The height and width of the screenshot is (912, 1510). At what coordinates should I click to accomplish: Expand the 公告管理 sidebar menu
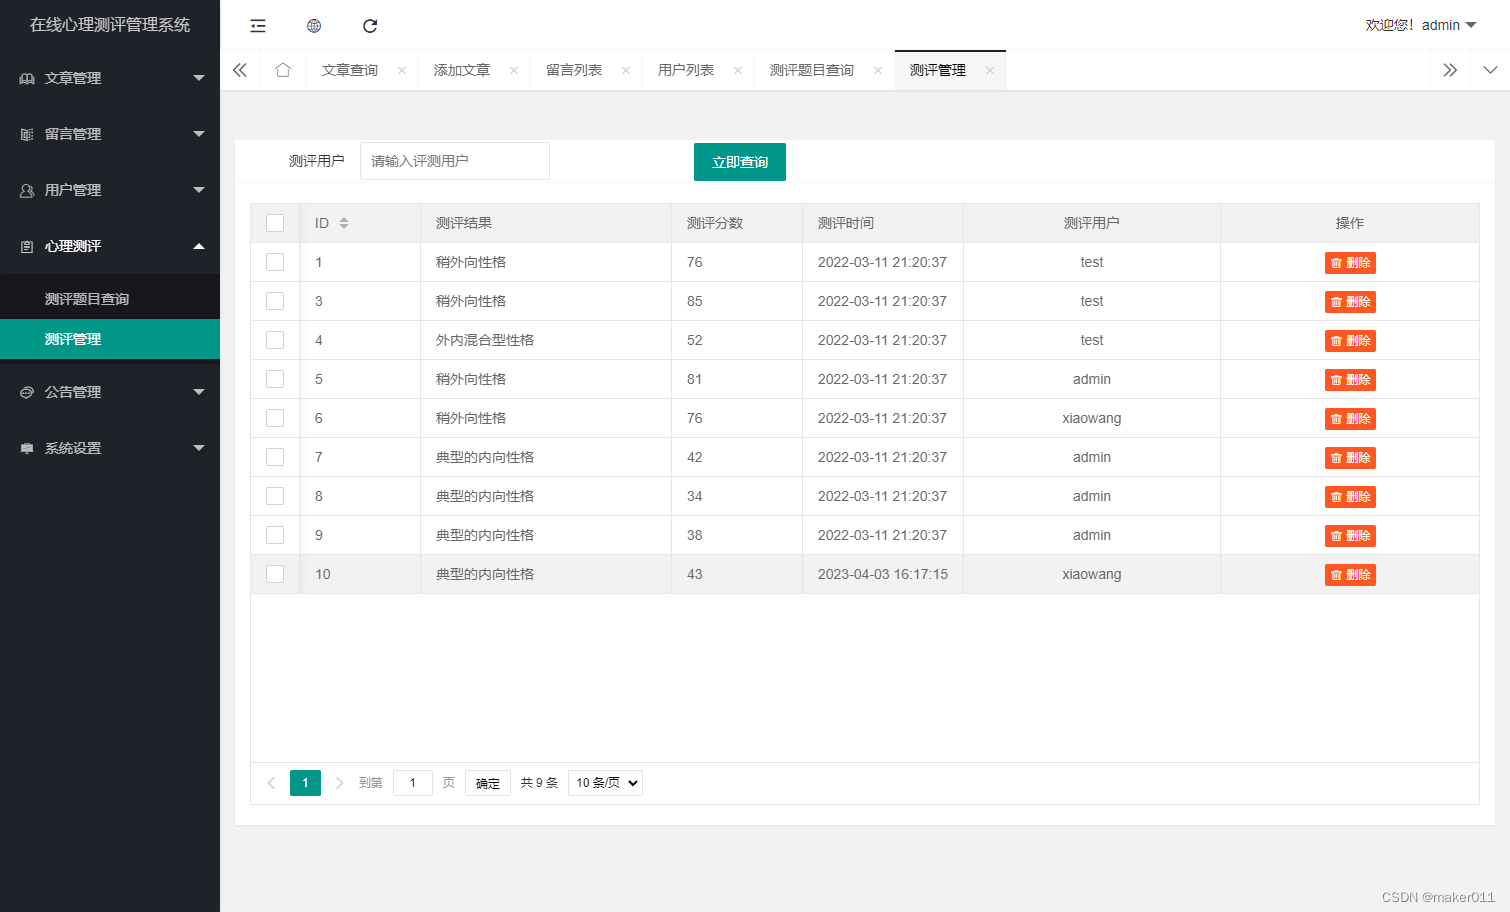(110, 392)
